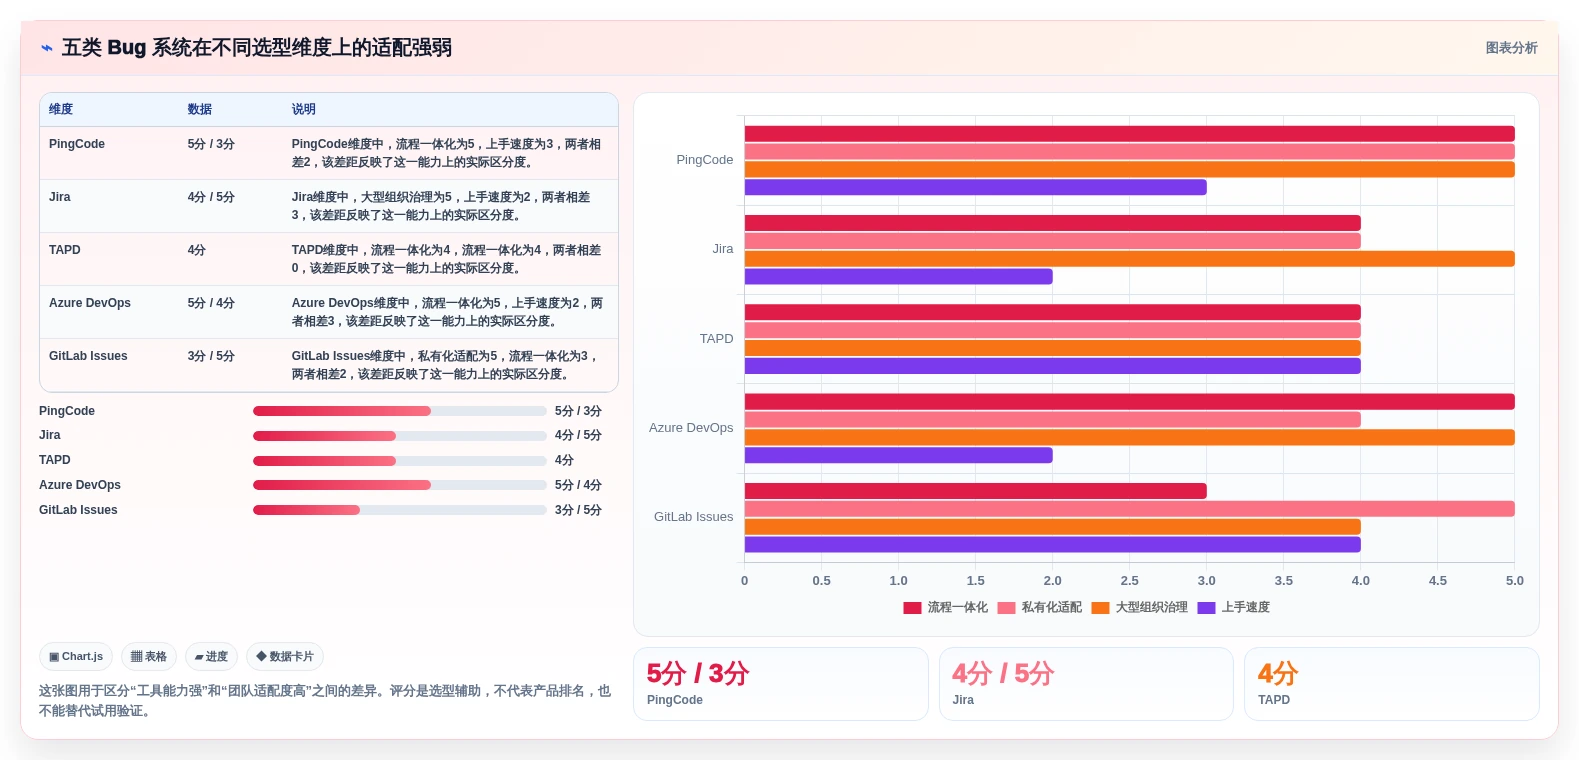1579x760 pixels.
Task: Toggle the 大型组织治理 legend orange swatch
Action: [x=1100, y=608]
